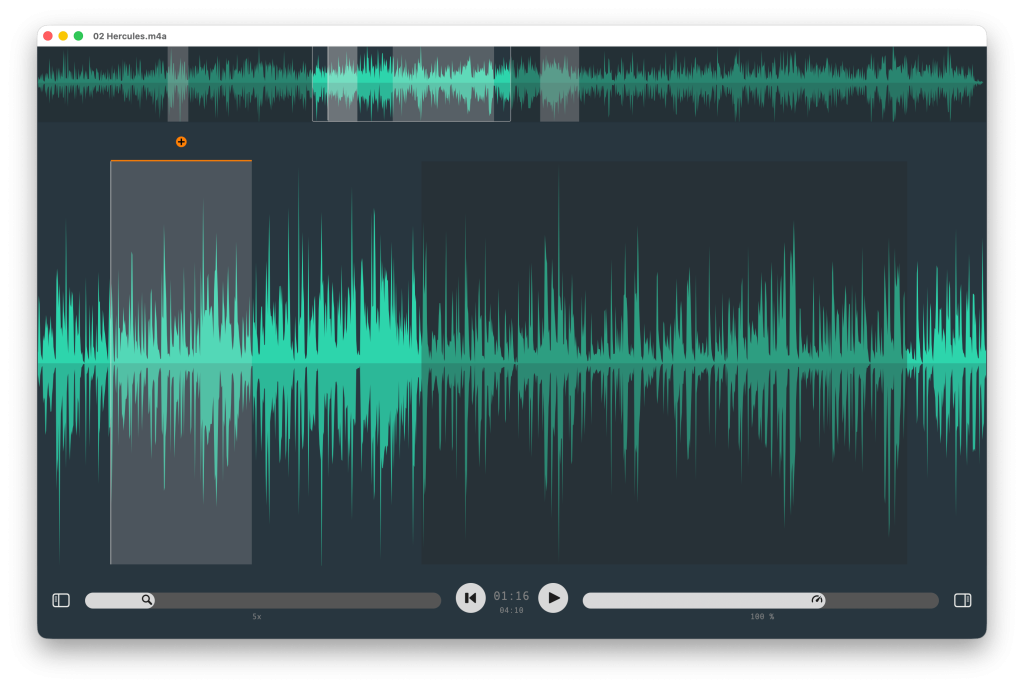Click the empty playback speed track
This screenshot has width=1024, height=688.
[x=880, y=600]
